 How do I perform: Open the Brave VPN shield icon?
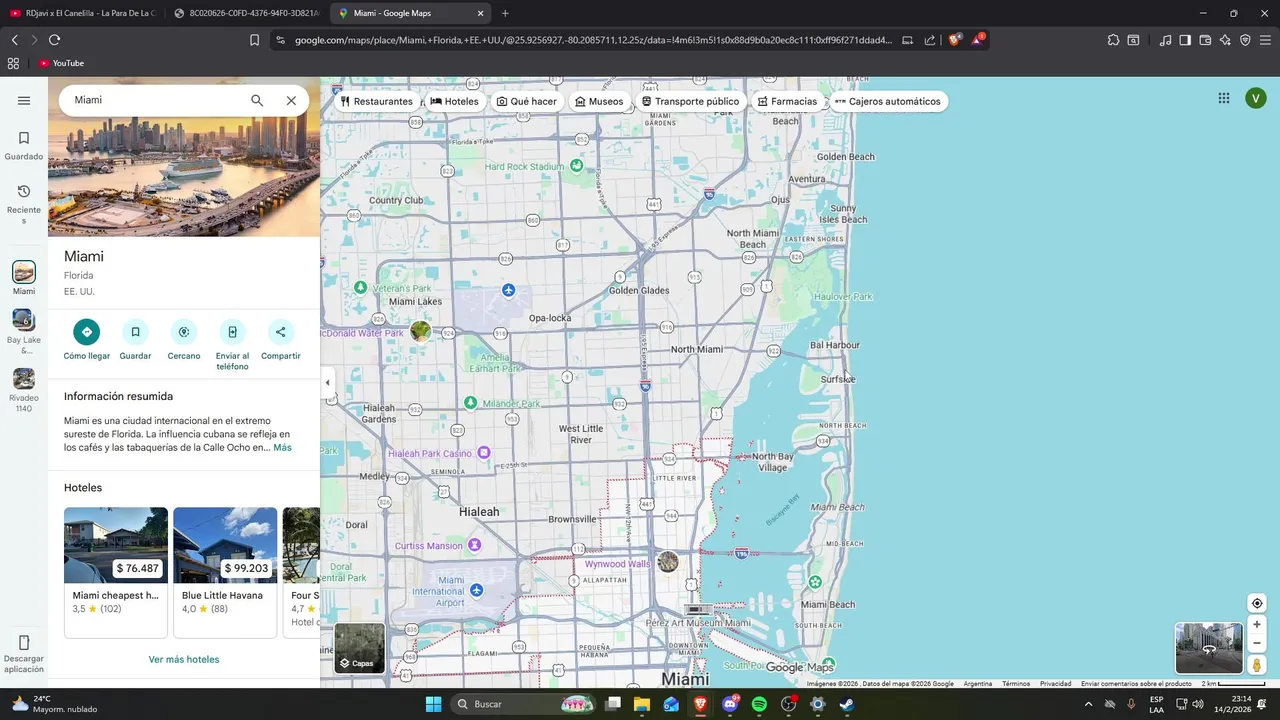point(1245,40)
